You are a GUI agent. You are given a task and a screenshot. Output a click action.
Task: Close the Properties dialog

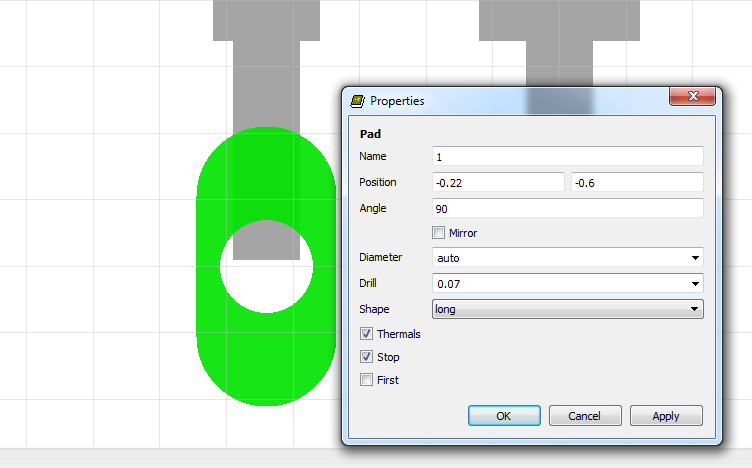coord(692,96)
